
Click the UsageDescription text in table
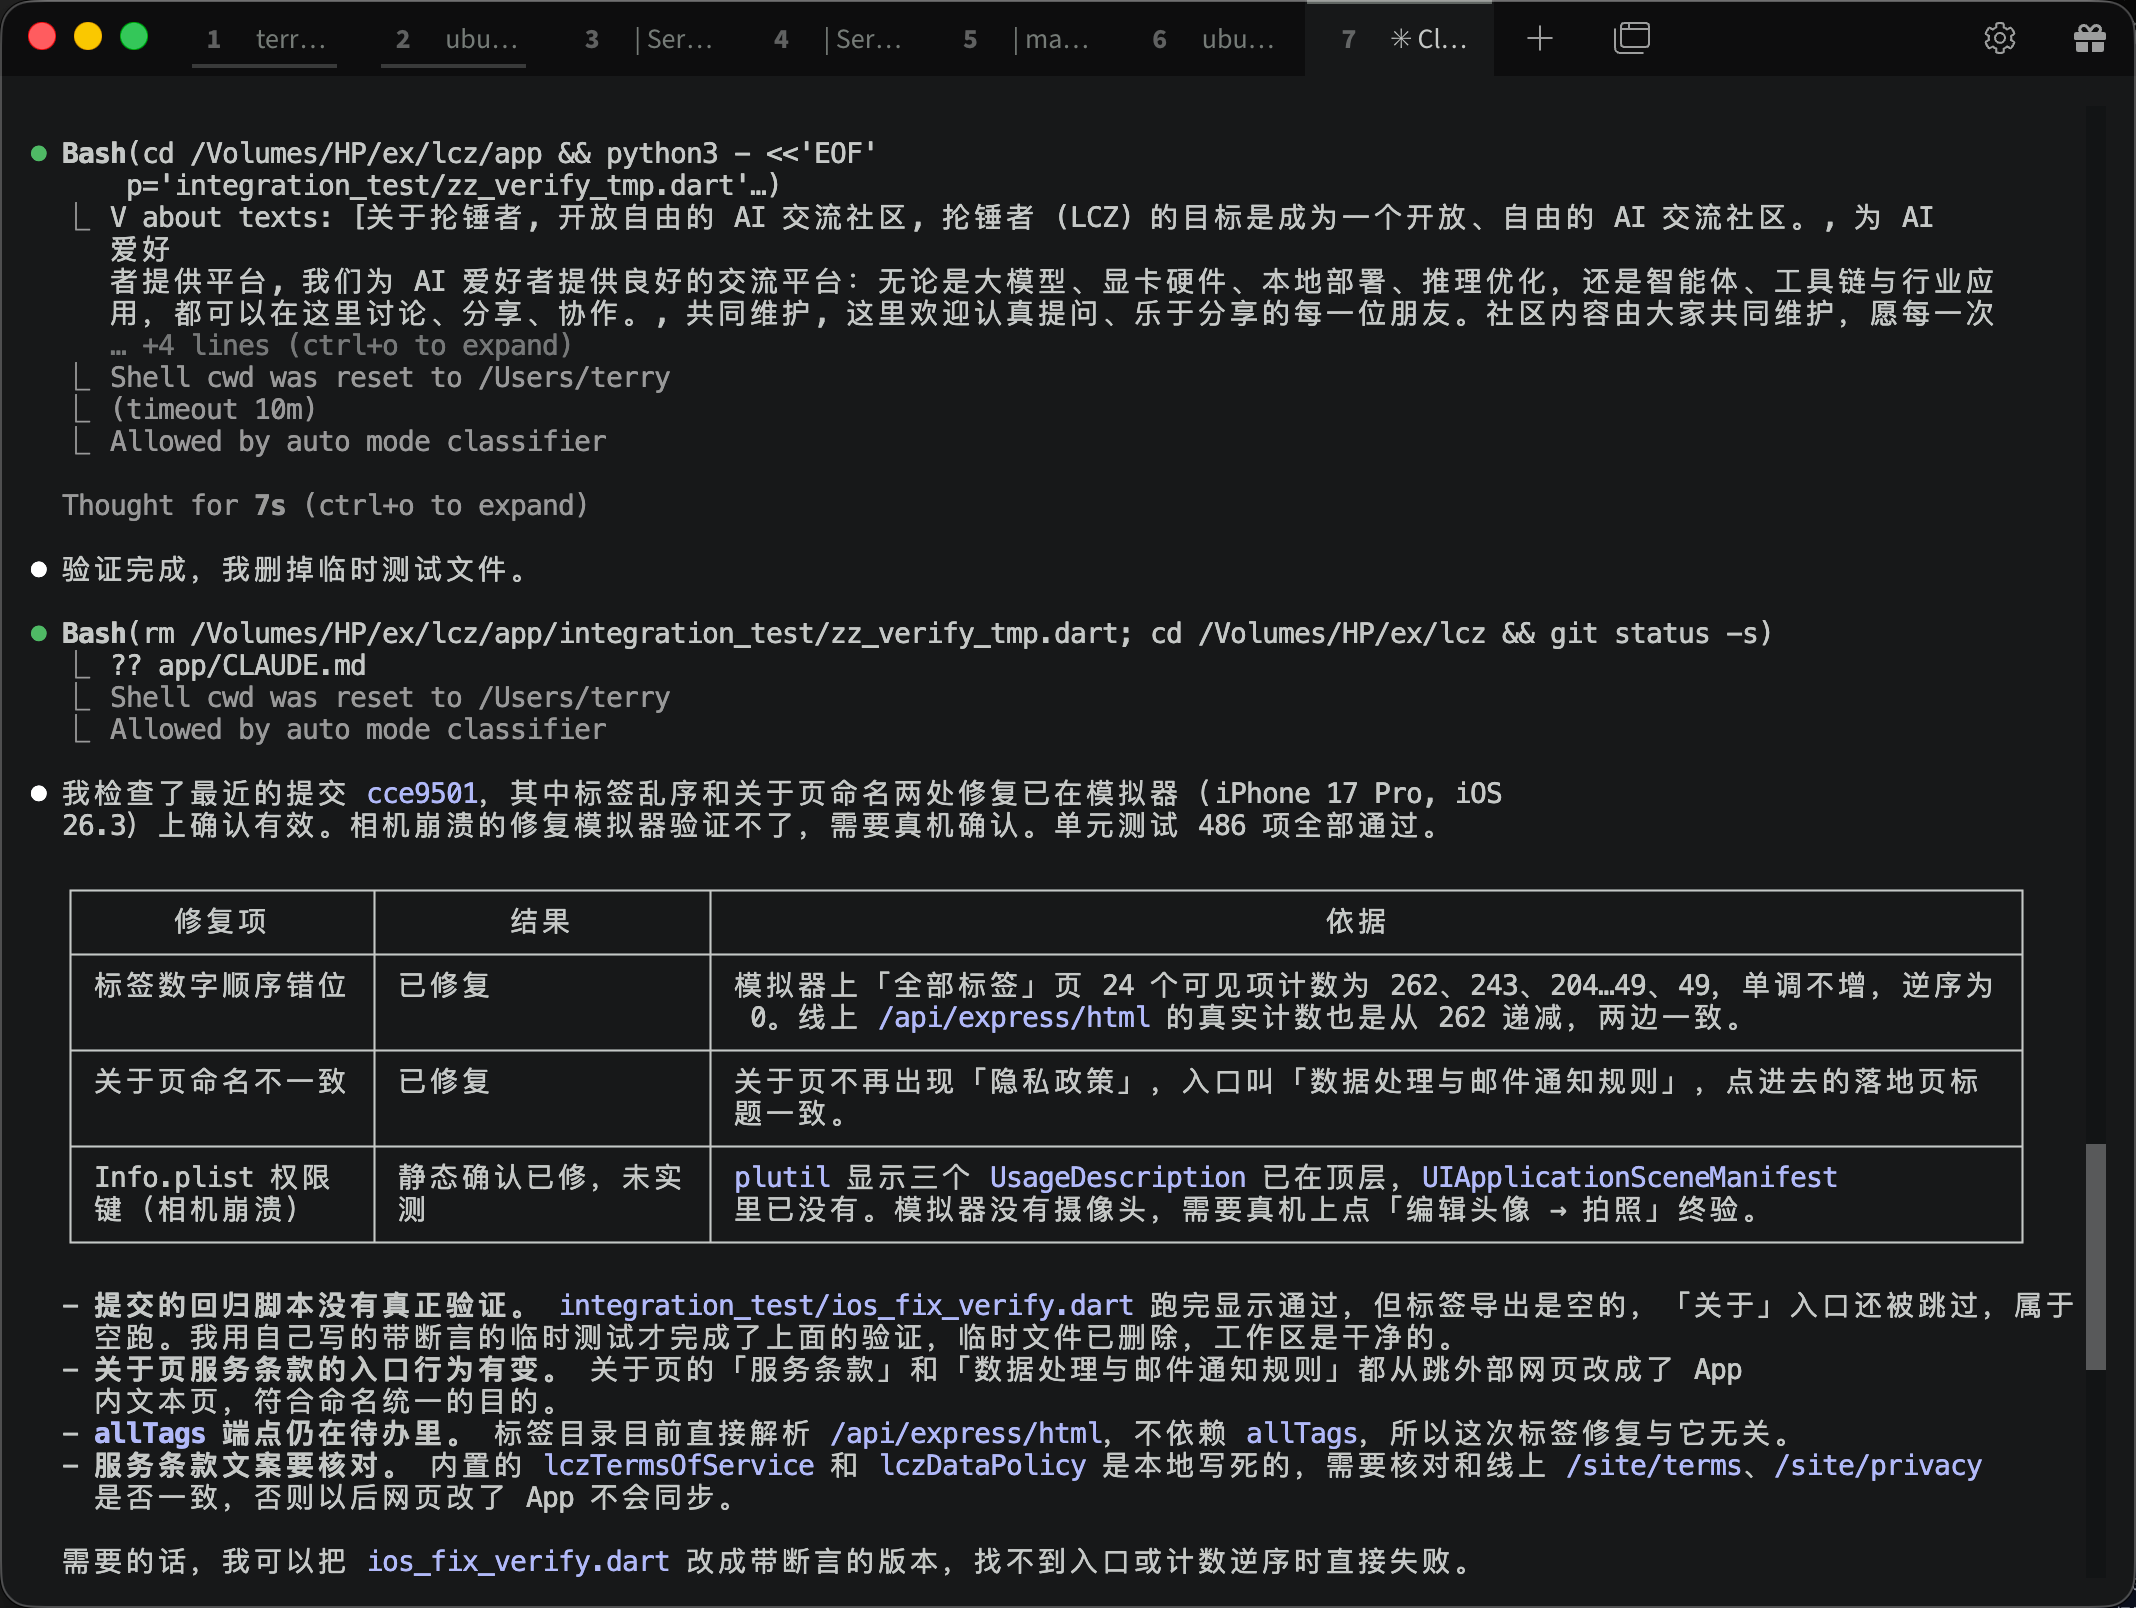pos(1118,1177)
